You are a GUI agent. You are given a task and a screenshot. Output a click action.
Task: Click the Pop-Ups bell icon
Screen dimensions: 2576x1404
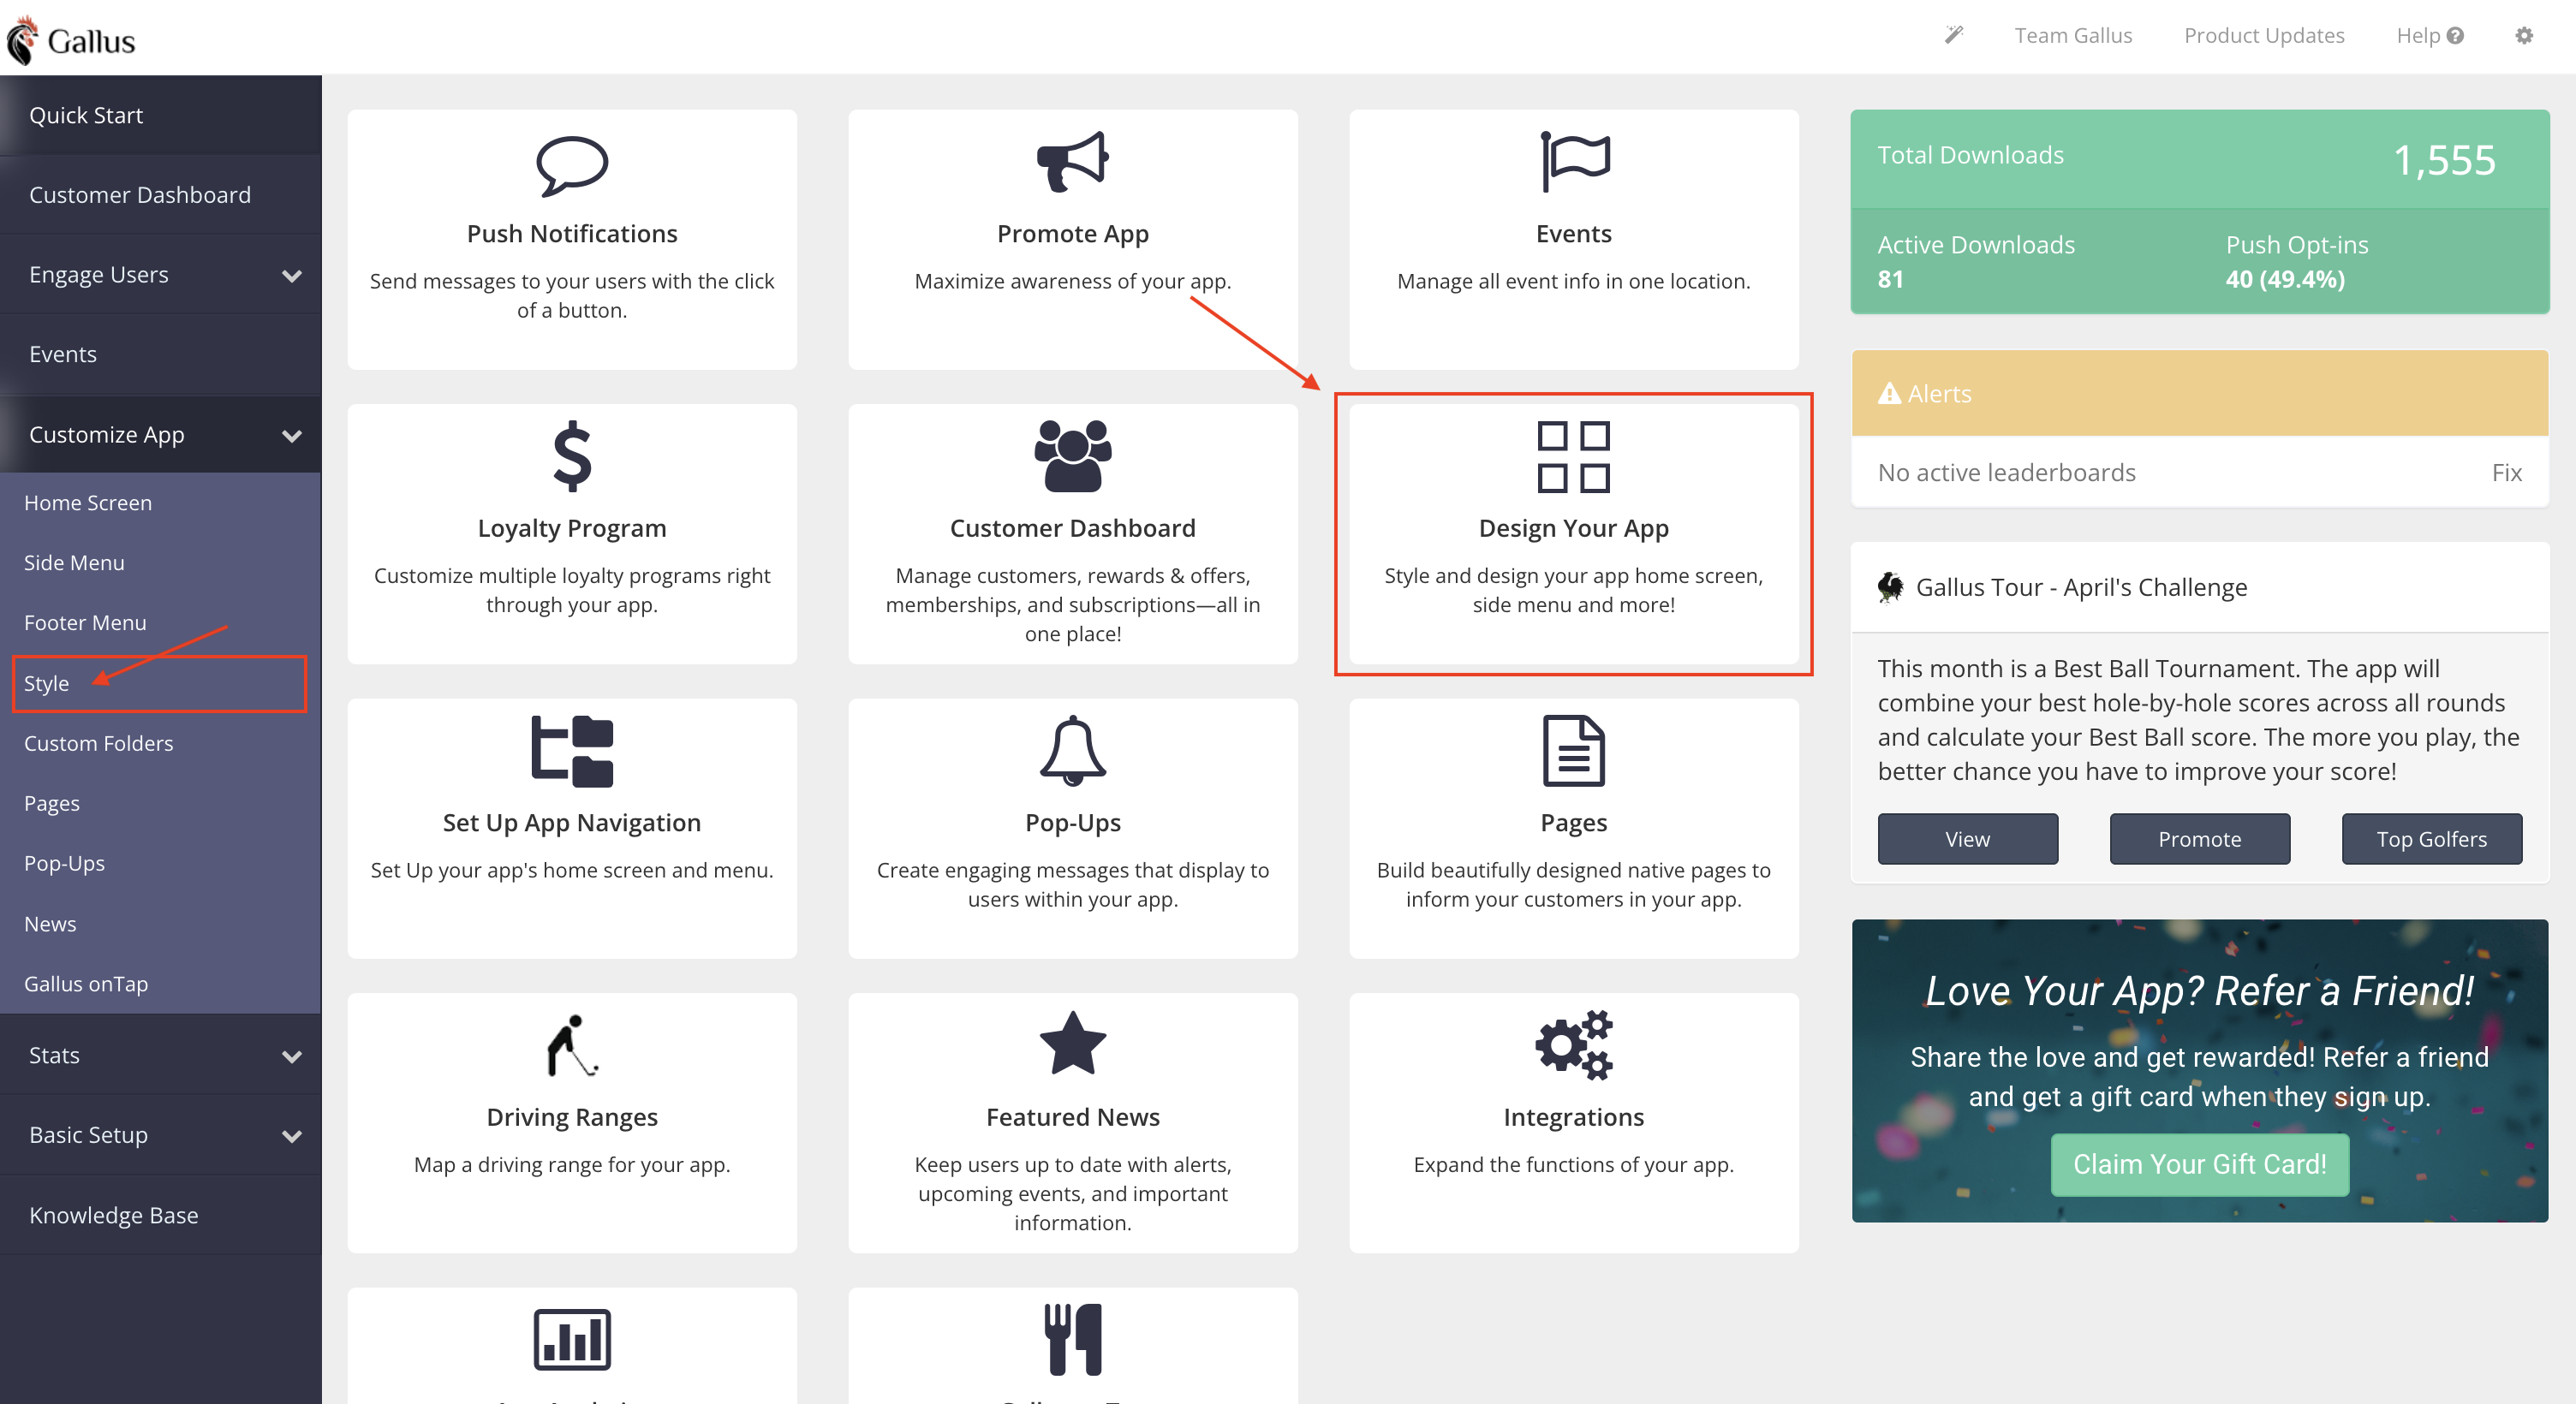(1072, 751)
